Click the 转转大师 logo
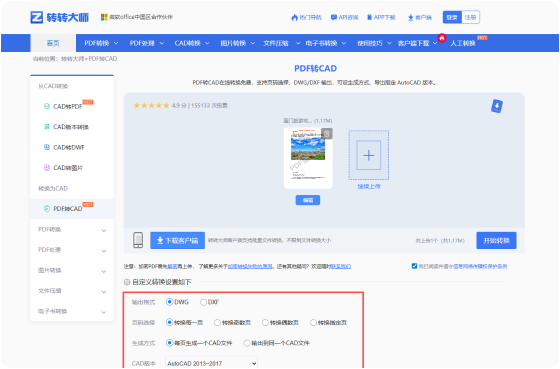 pos(59,17)
